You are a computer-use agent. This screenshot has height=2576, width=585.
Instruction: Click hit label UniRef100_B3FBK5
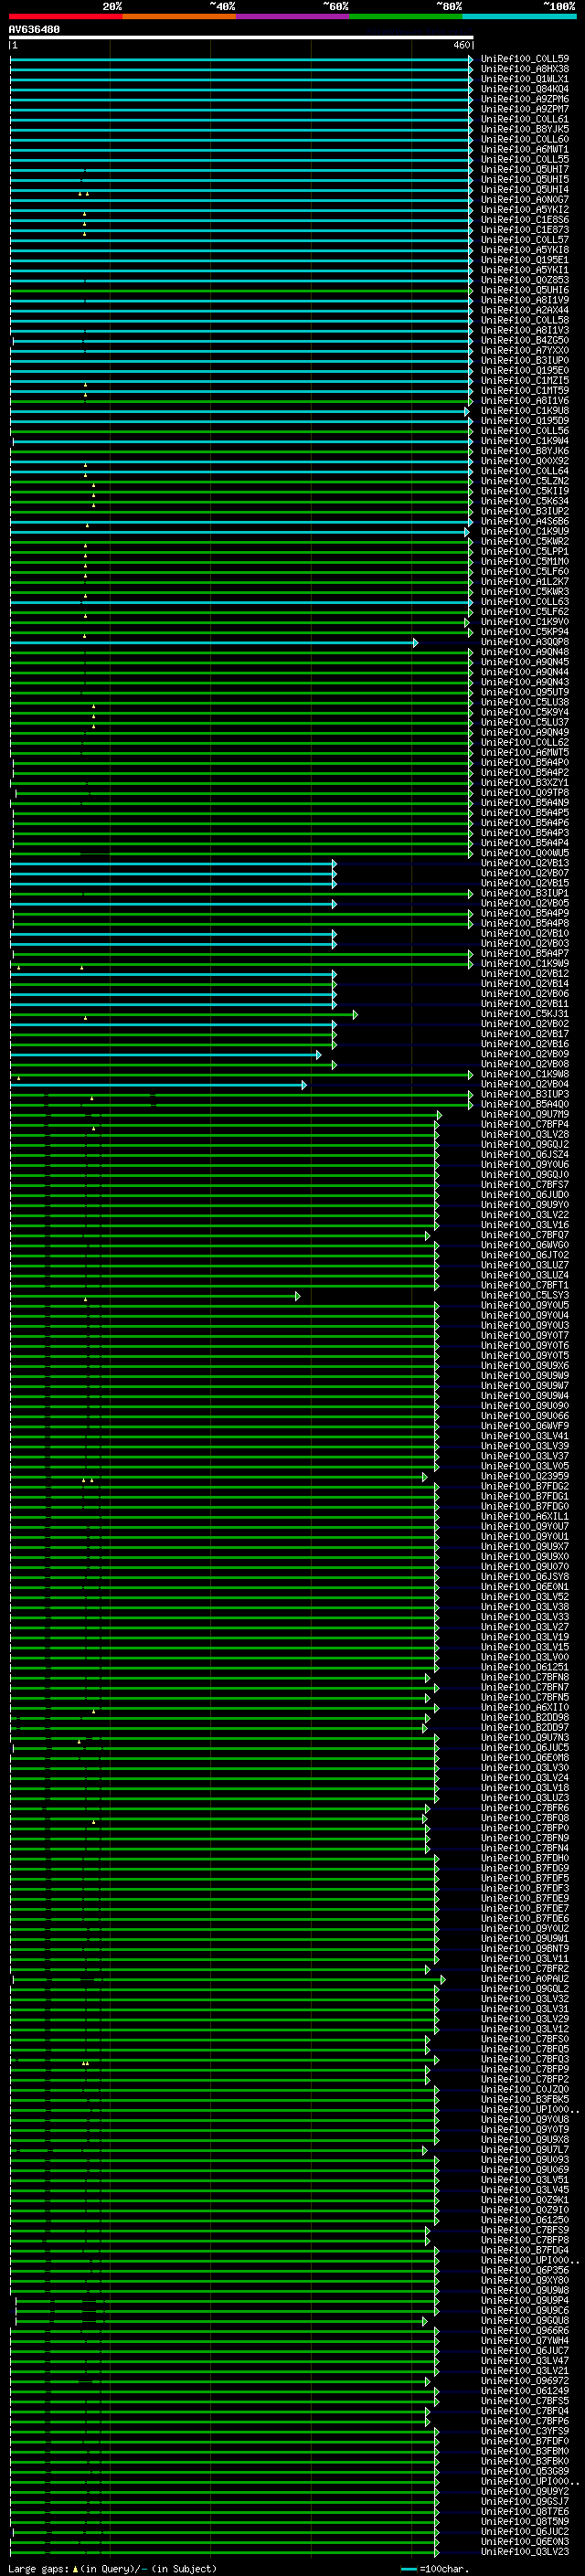(x=525, y=2100)
